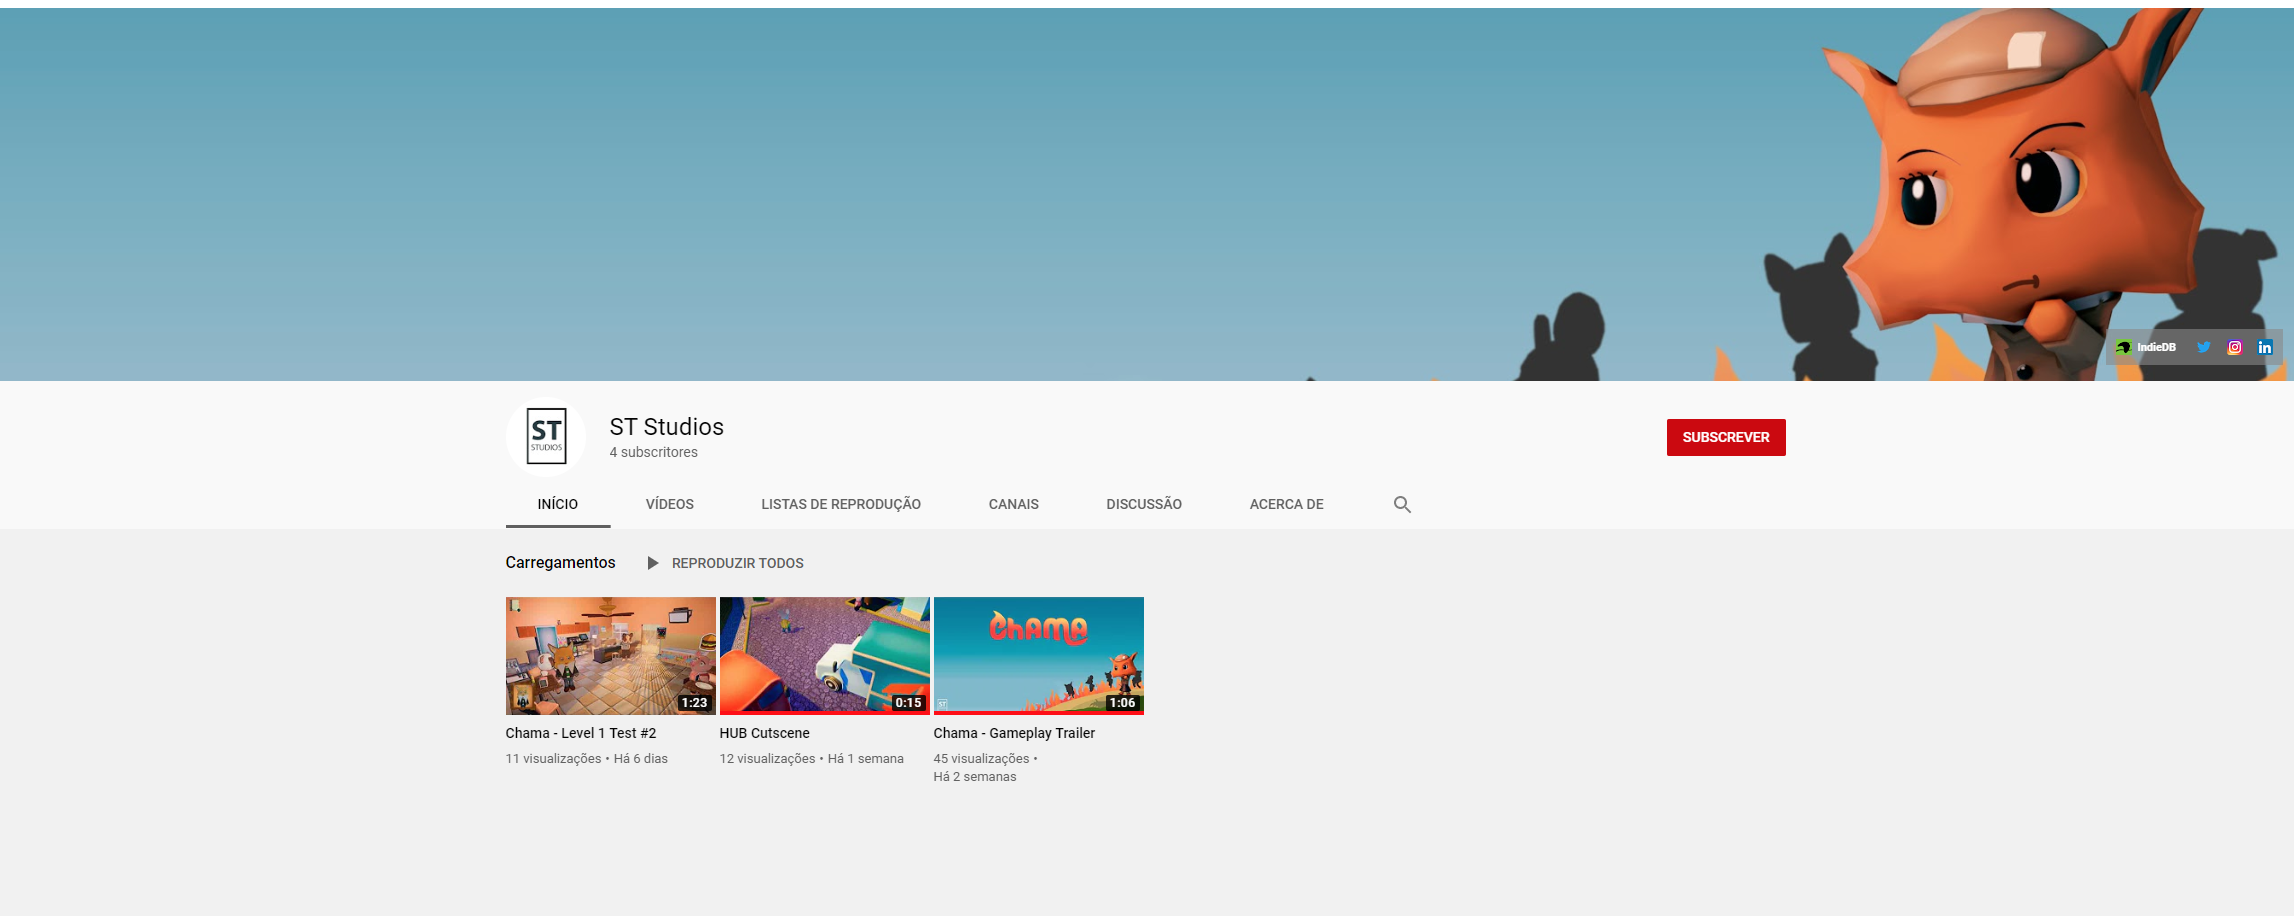Viewport: 2294px width, 916px height.
Task: Click the channel search magnifier icon
Action: pos(1402,504)
